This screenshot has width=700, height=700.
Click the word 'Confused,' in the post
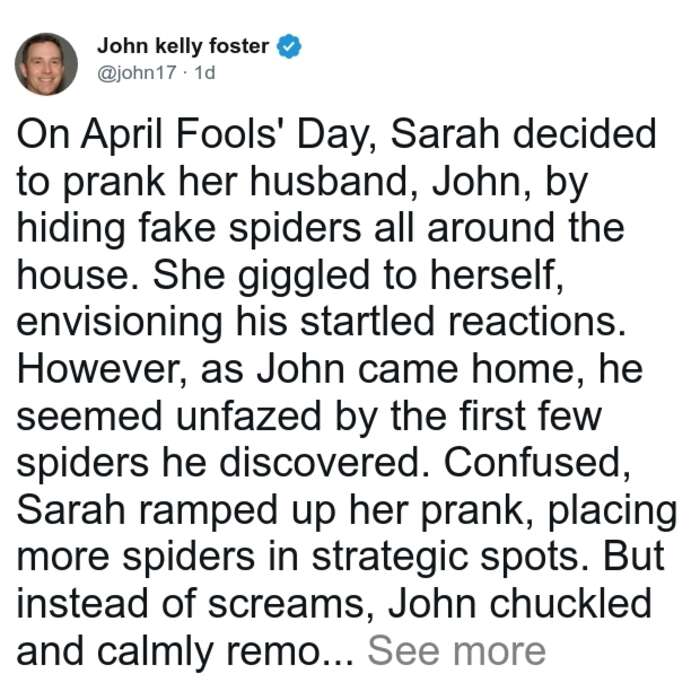[x=538, y=463]
